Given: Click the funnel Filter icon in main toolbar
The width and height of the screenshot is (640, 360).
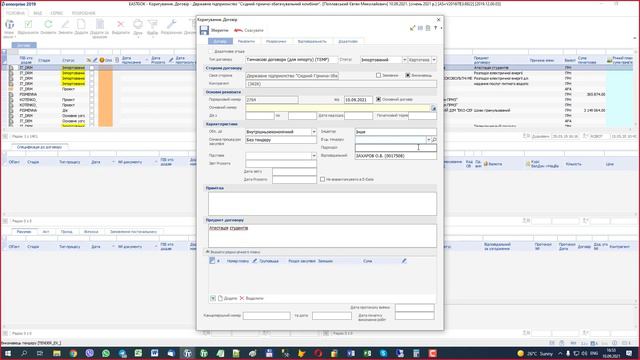Looking at the screenshot, I should (152, 24).
